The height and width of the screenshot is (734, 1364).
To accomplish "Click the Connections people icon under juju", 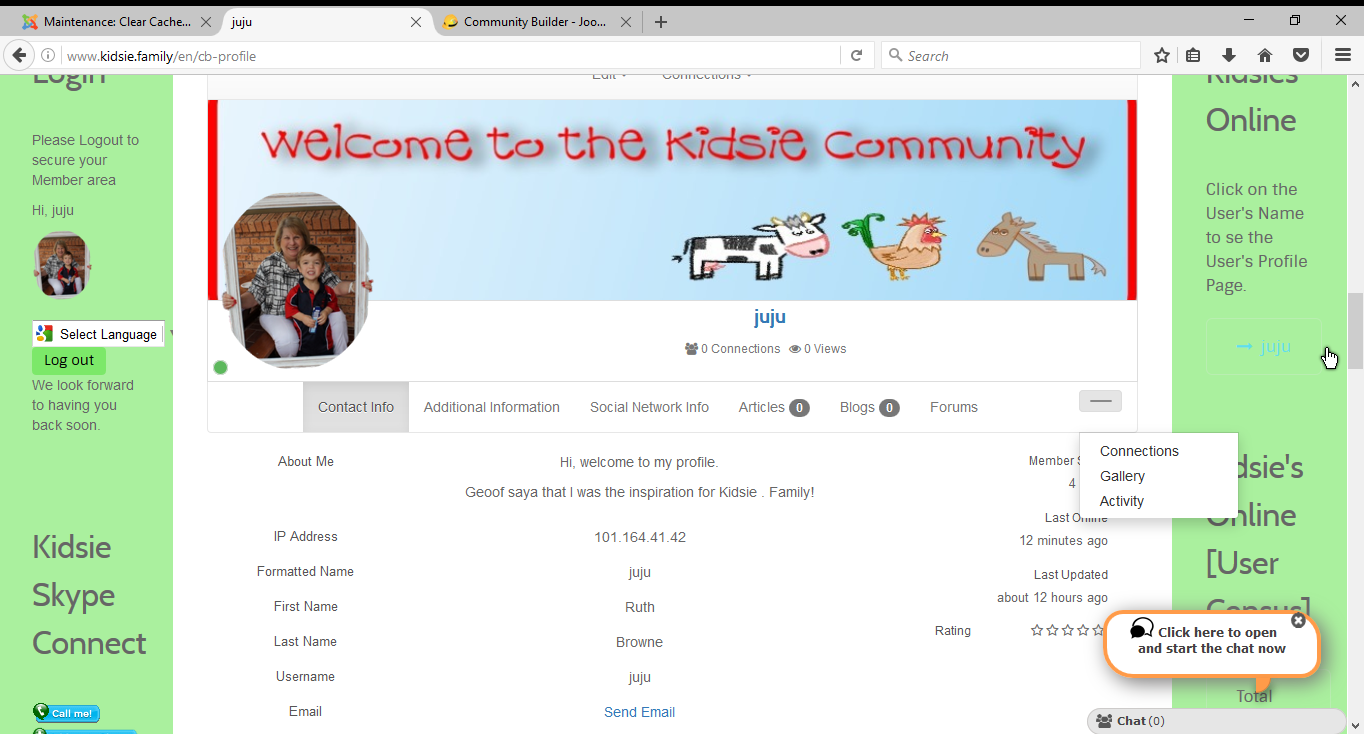I will tap(691, 349).
